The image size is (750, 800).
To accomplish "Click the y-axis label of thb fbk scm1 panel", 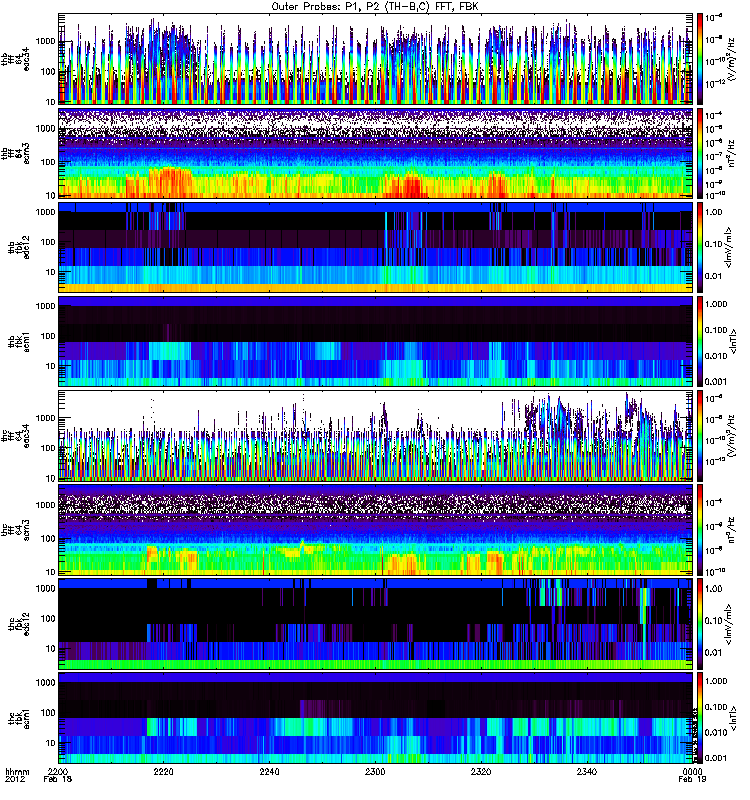I will coord(18,342).
